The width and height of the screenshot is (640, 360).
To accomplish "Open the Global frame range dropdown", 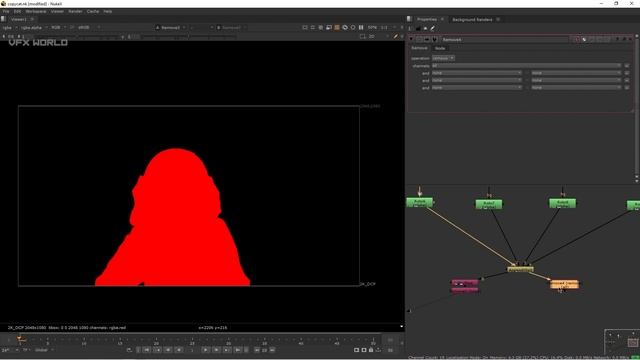I will [44, 350].
